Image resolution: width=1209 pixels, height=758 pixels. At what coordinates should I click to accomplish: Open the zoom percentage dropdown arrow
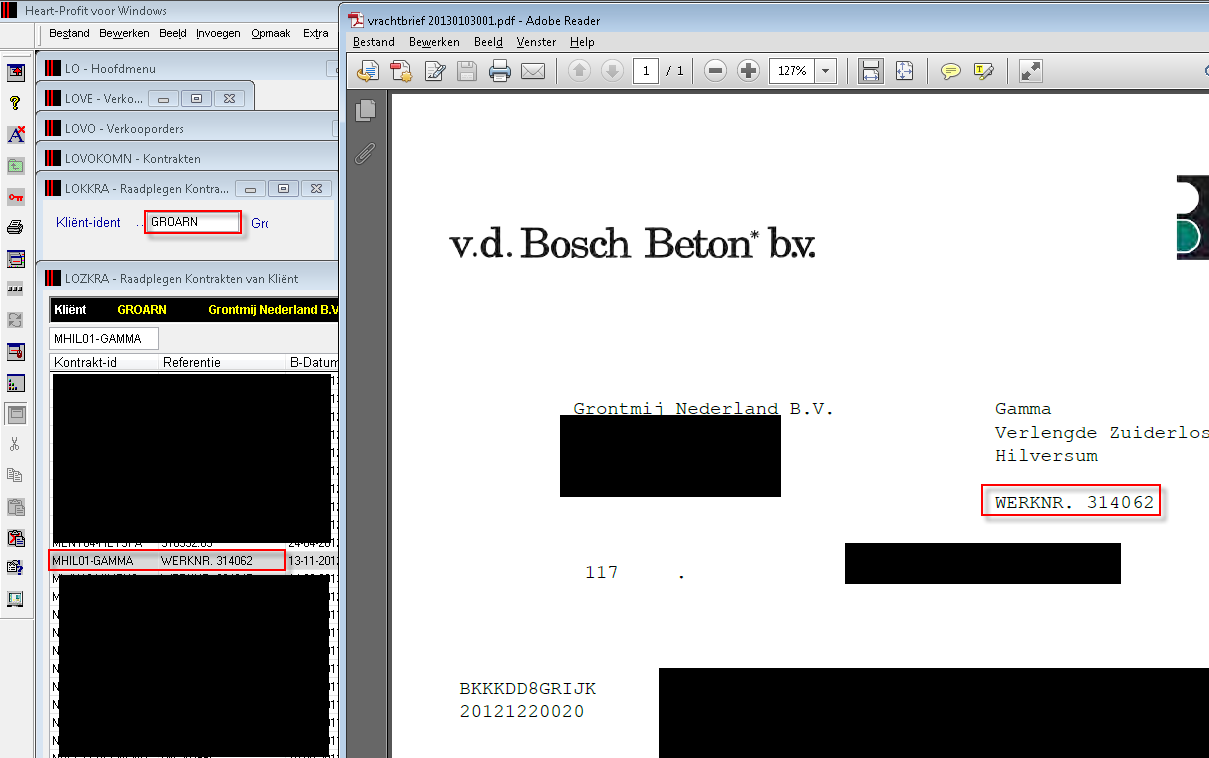(x=826, y=71)
